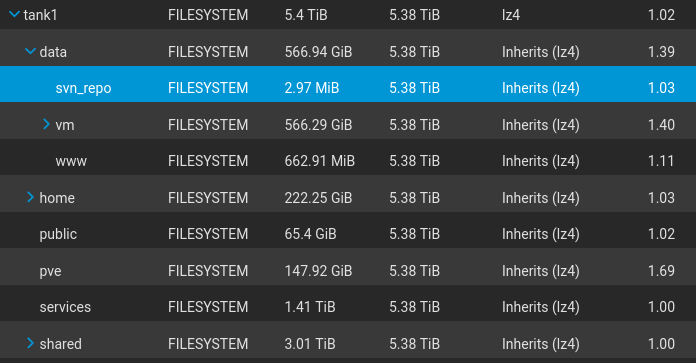The width and height of the screenshot is (696, 363).
Task: Click the 1.41 TiB services used value
Action: pyautogui.click(x=310, y=307)
